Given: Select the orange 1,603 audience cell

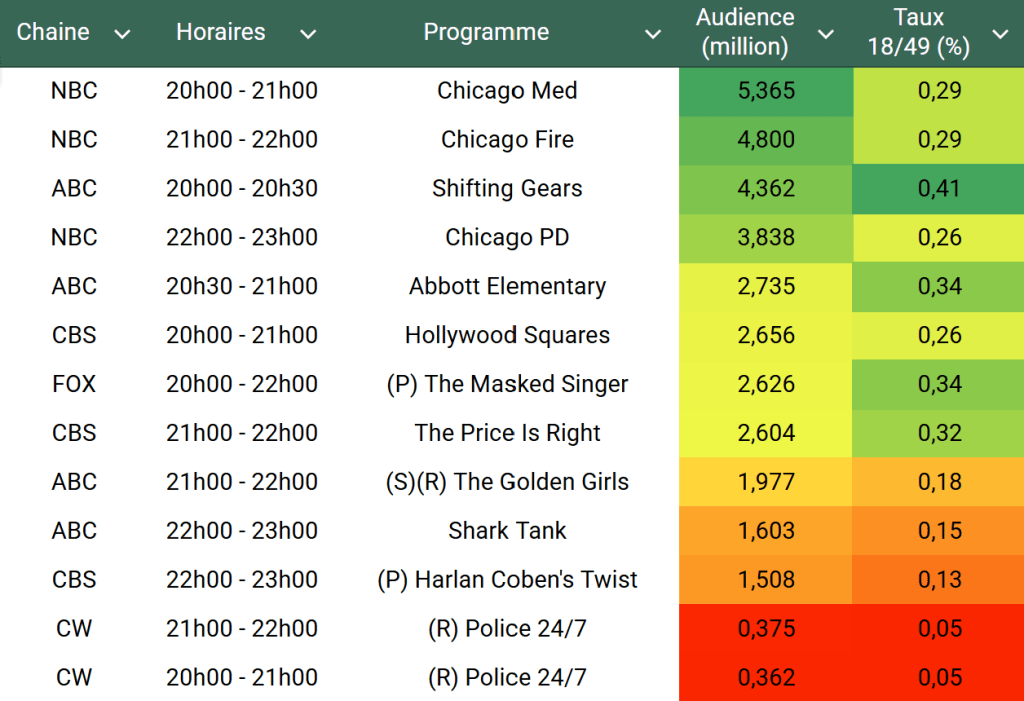Looking at the screenshot, I should (766, 530).
